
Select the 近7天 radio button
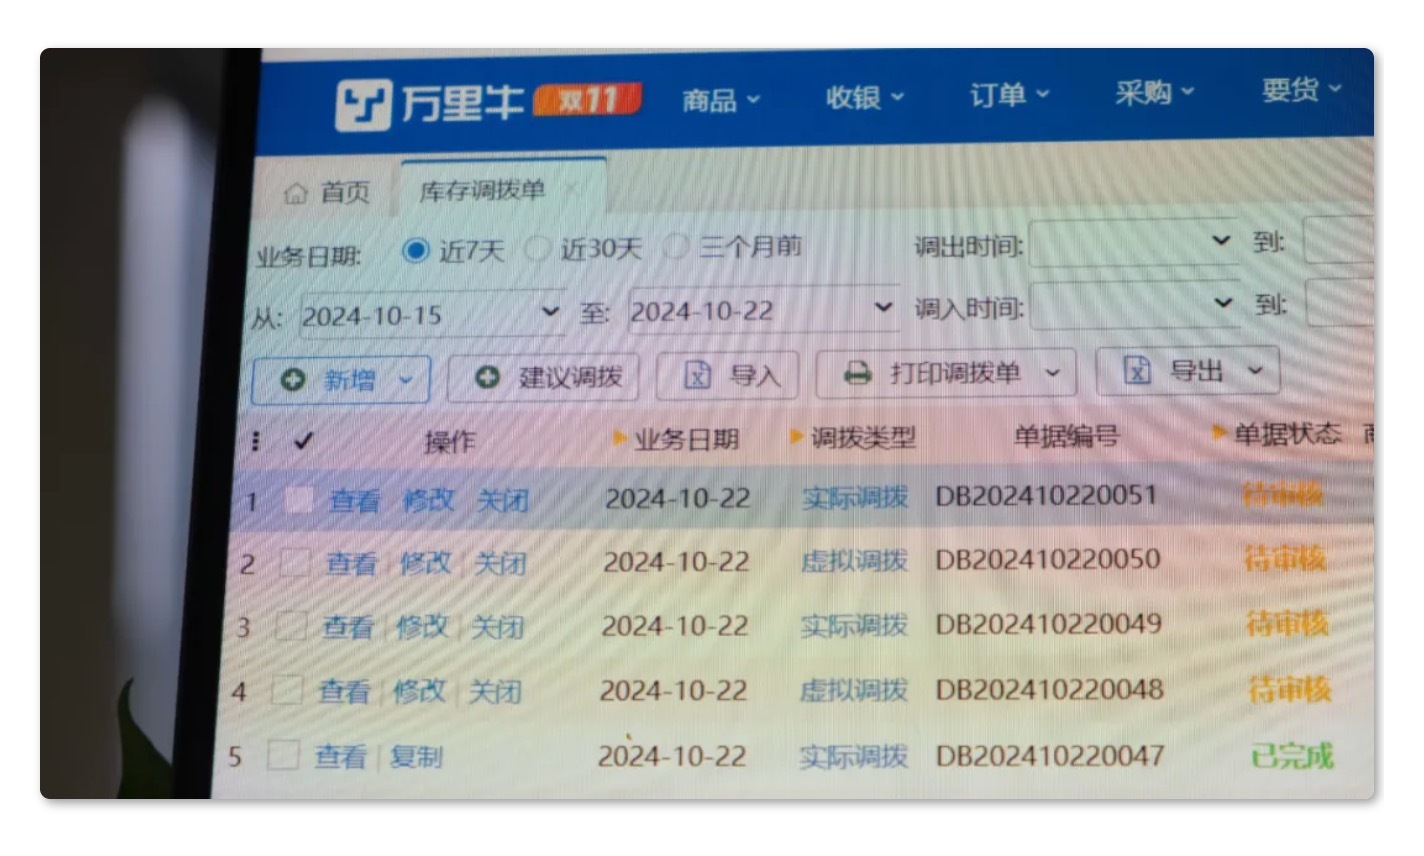click(415, 250)
